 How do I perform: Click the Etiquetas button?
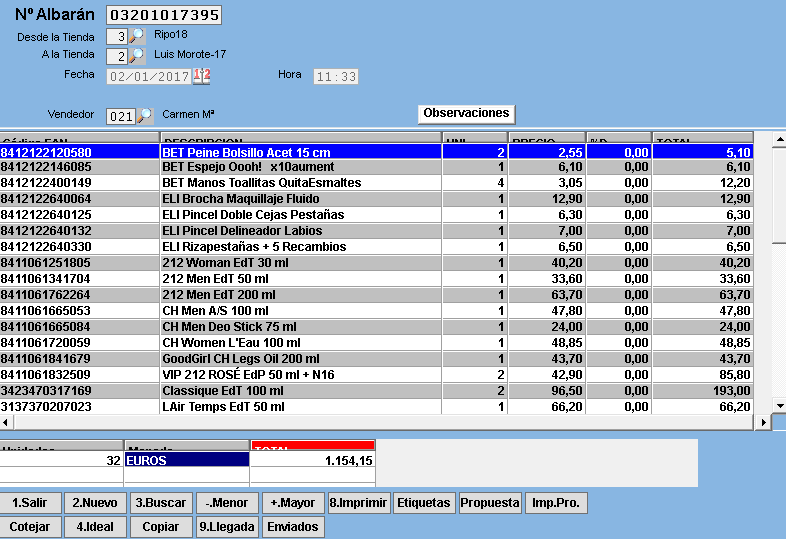[424, 503]
